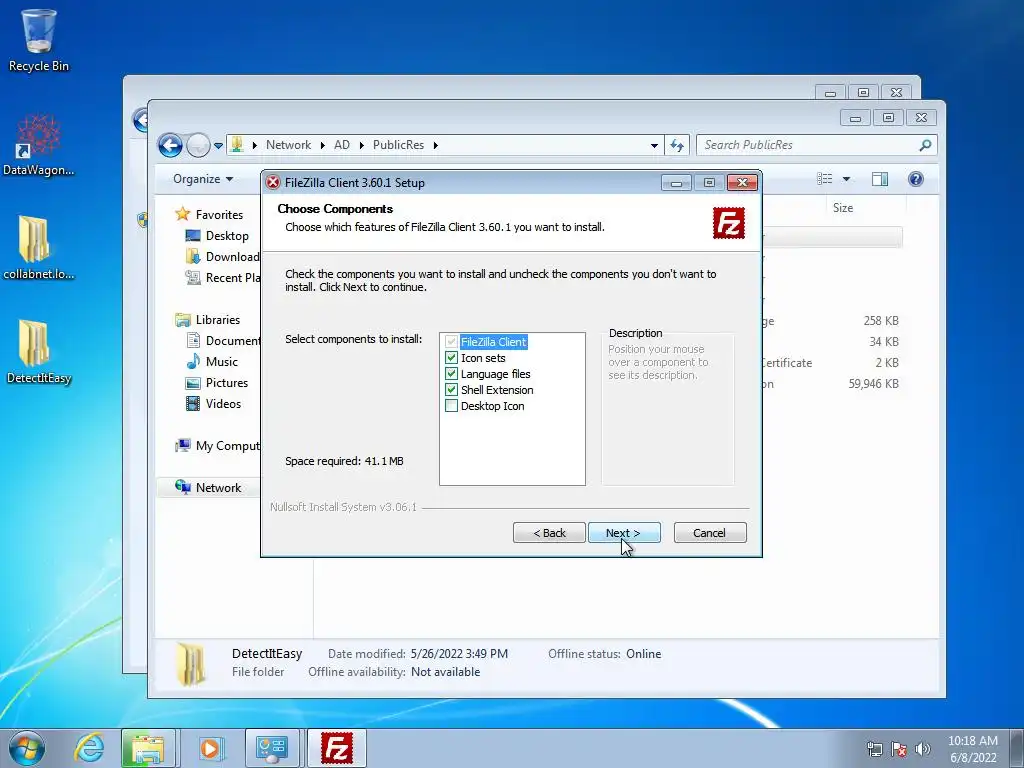Open the address bar history dropdown
The height and width of the screenshot is (768, 1024).
[654, 146]
